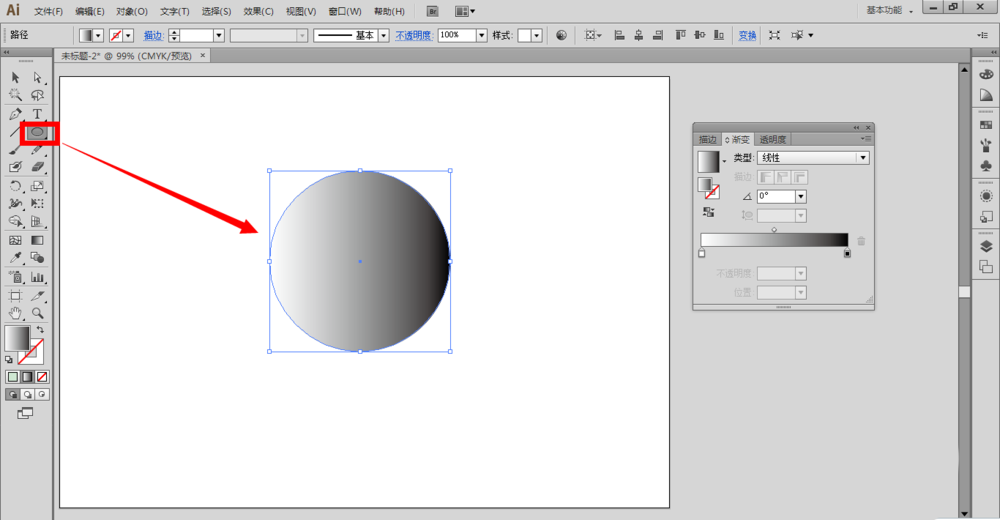
Task: Click the Reverse Gradient icon in the gradient panel
Action: point(709,212)
